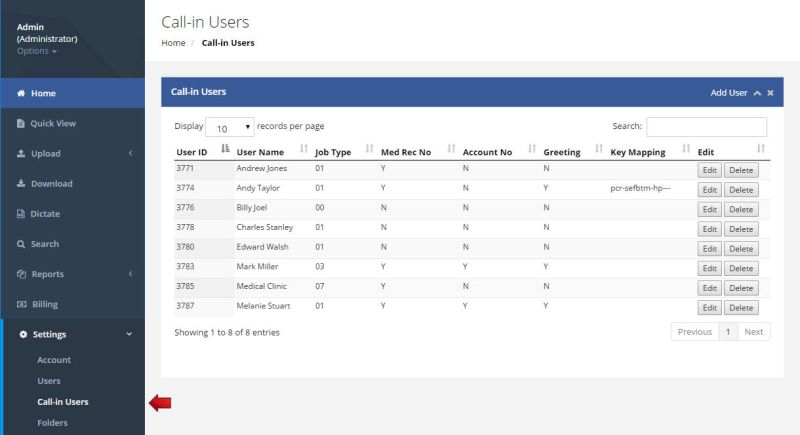800x435 pixels.
Task: Click the Dictate icon in sidebar
Action: [21, 214]
